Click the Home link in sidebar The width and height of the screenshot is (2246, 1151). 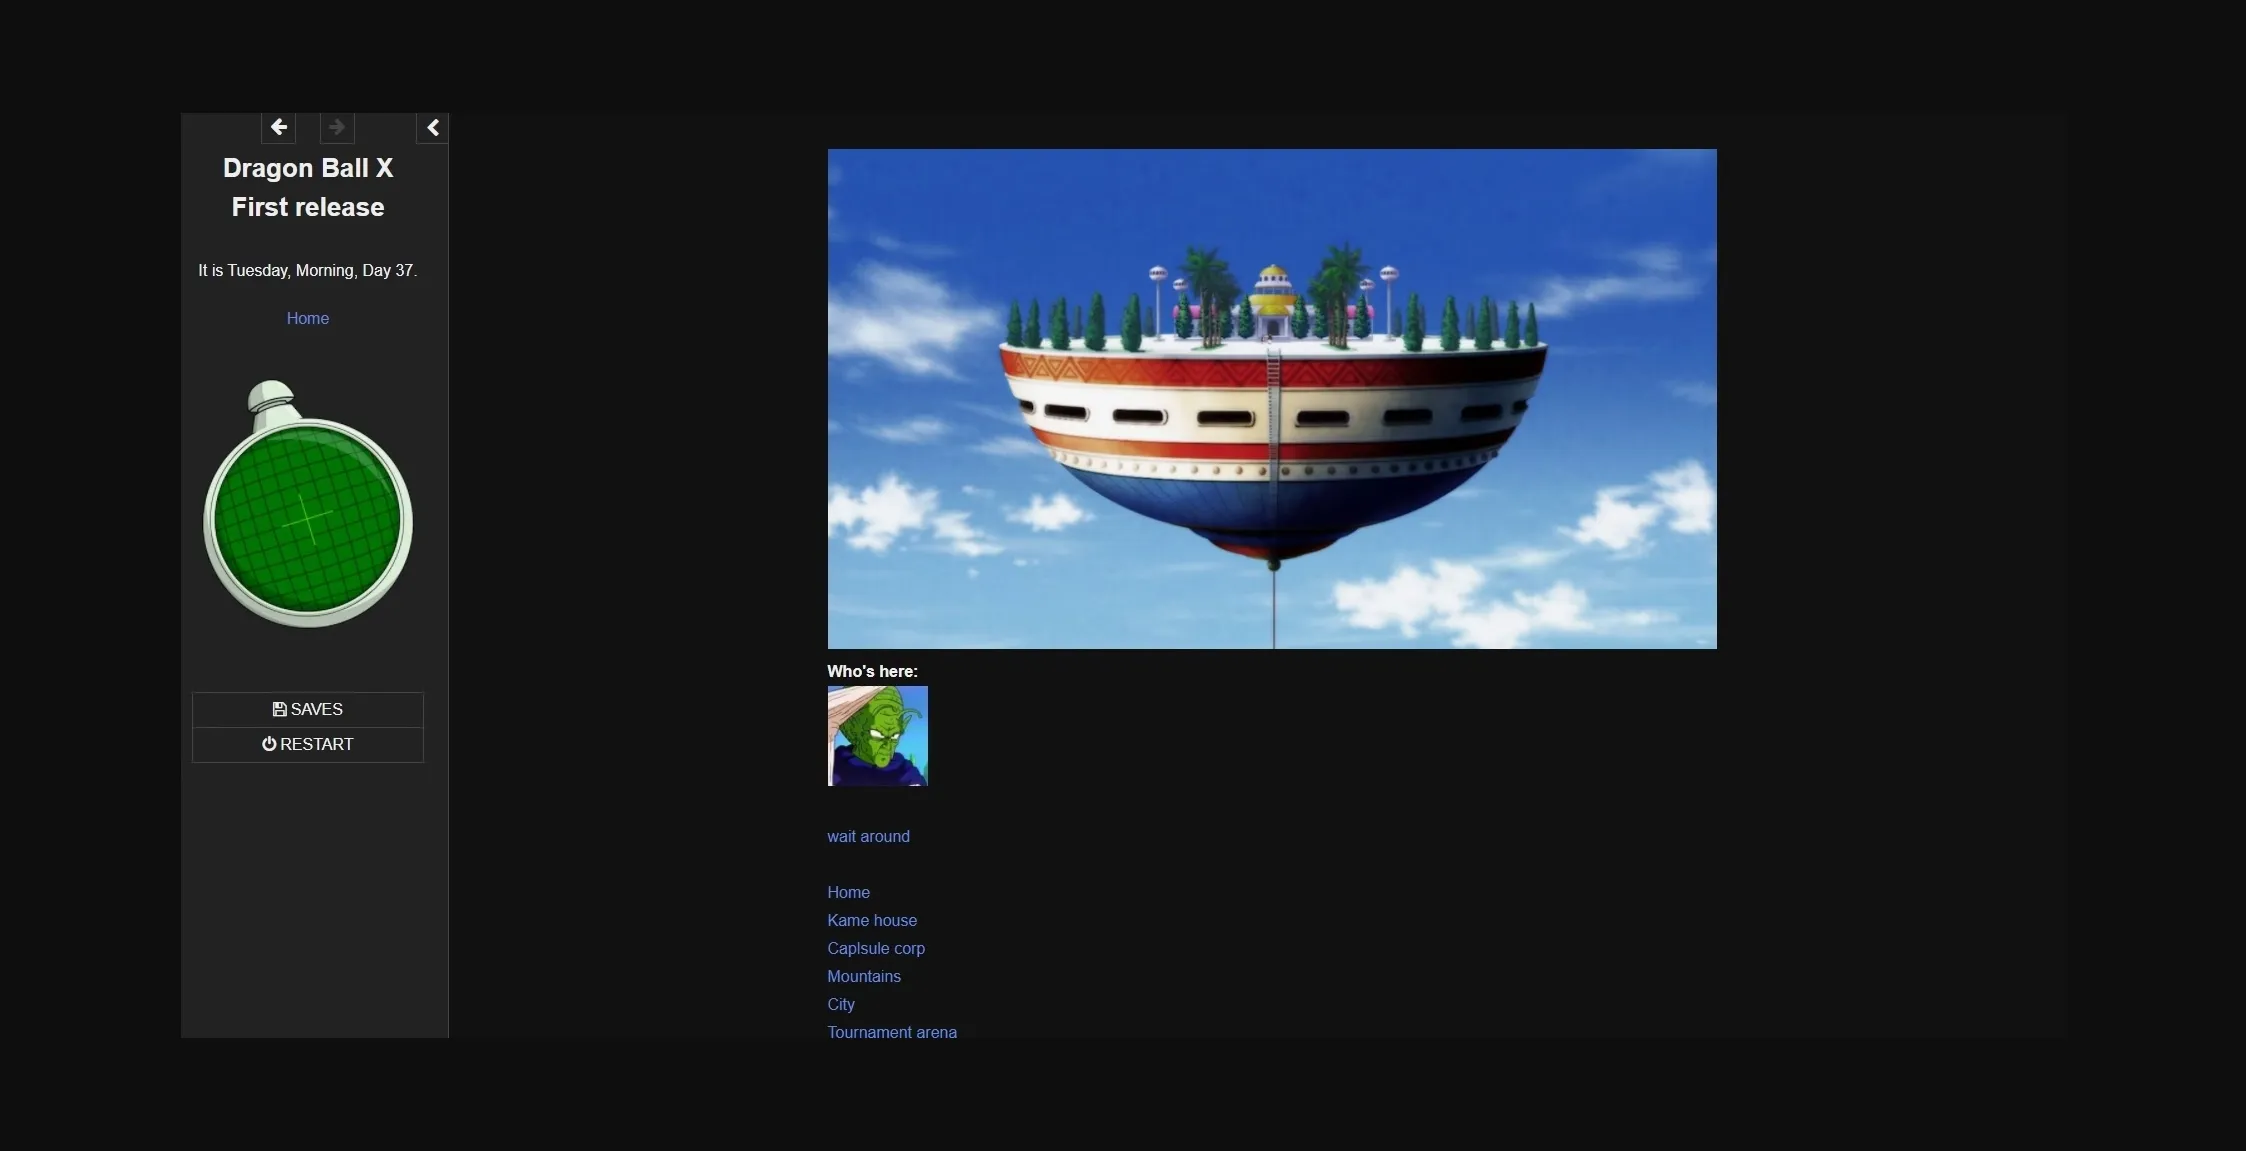click(x=308, y=318)
